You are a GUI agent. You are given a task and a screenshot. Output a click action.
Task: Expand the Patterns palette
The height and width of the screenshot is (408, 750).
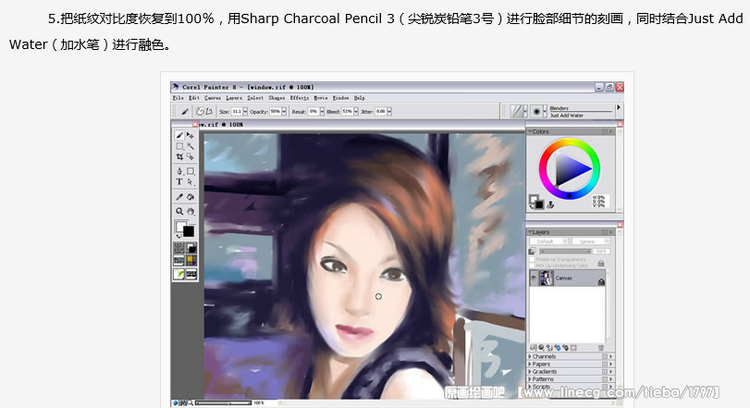pyautogui.click(x=529, y=379)
